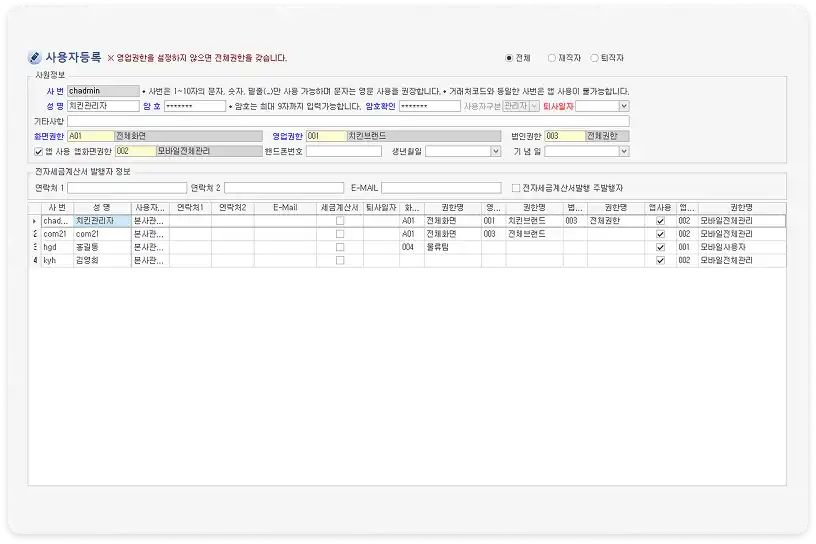This screenshot has height=544, width=816.
Task: Click the 암호 password field
Action: (195, 106)
